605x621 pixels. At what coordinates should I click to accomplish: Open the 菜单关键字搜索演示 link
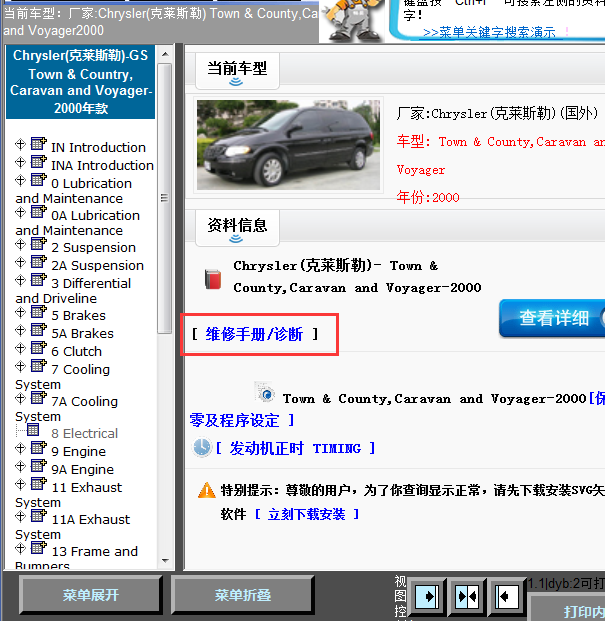click(489, 32)
